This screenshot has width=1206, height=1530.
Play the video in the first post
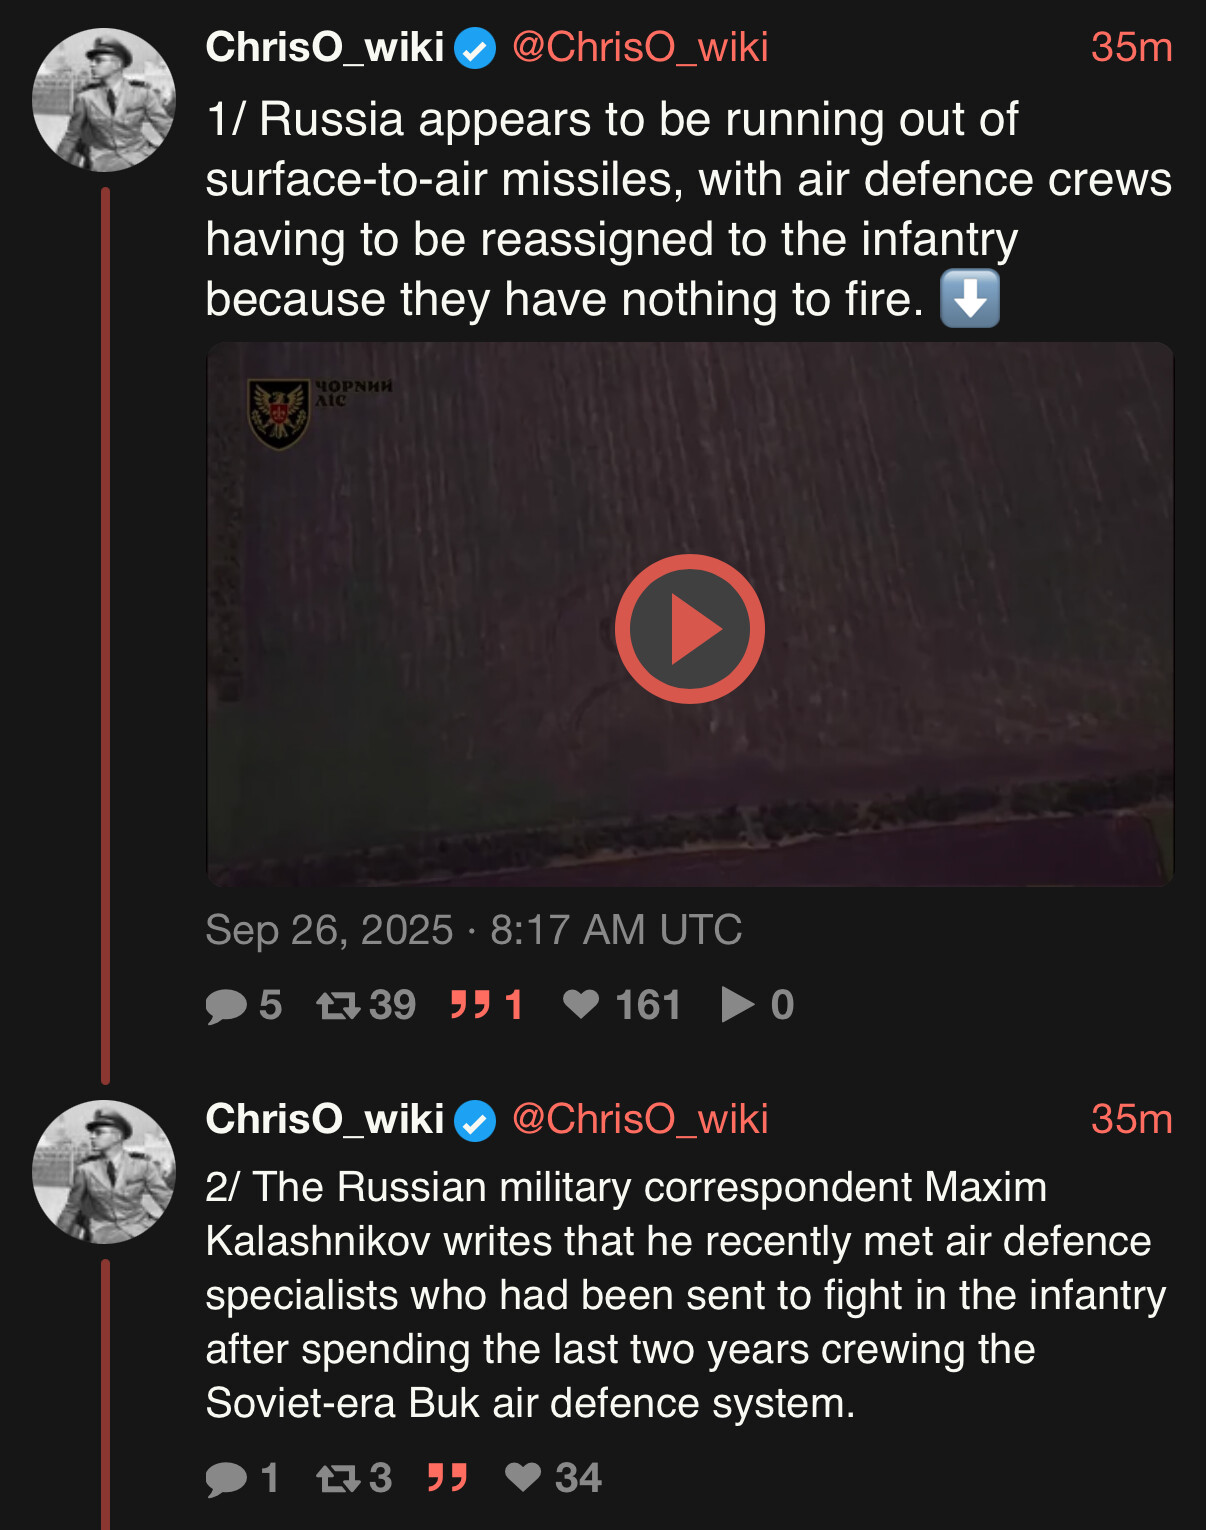pyautogui.click(x=689, y=629)
